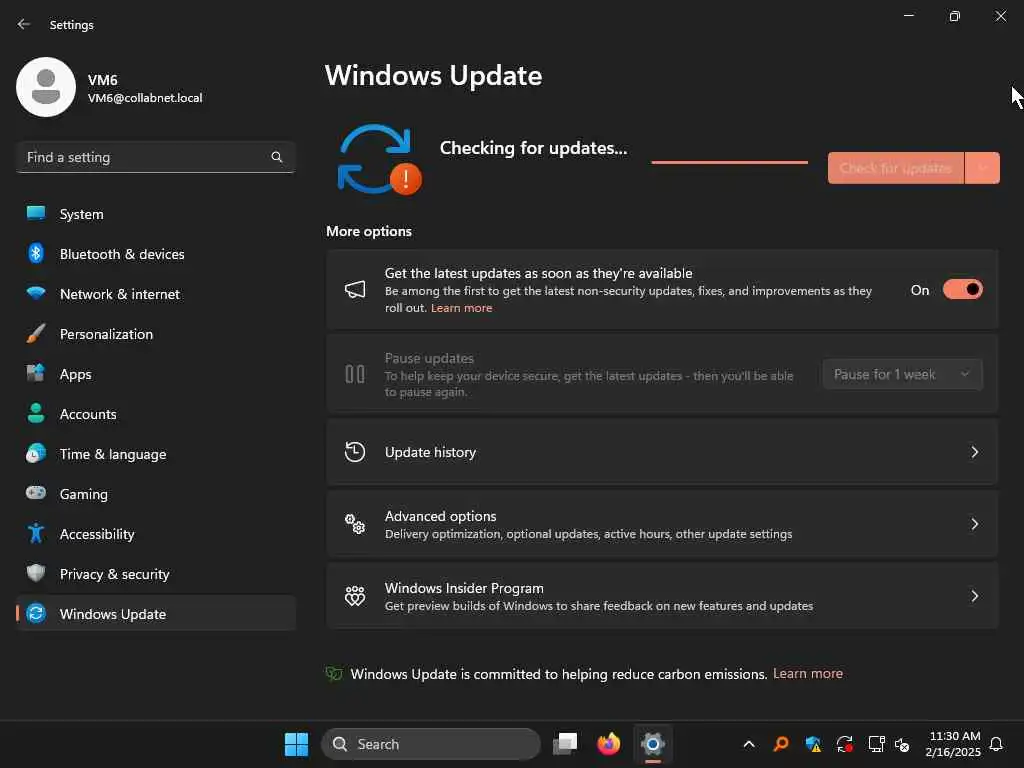
Task: Open the System settings category
Action: click(x=155, y=214)
